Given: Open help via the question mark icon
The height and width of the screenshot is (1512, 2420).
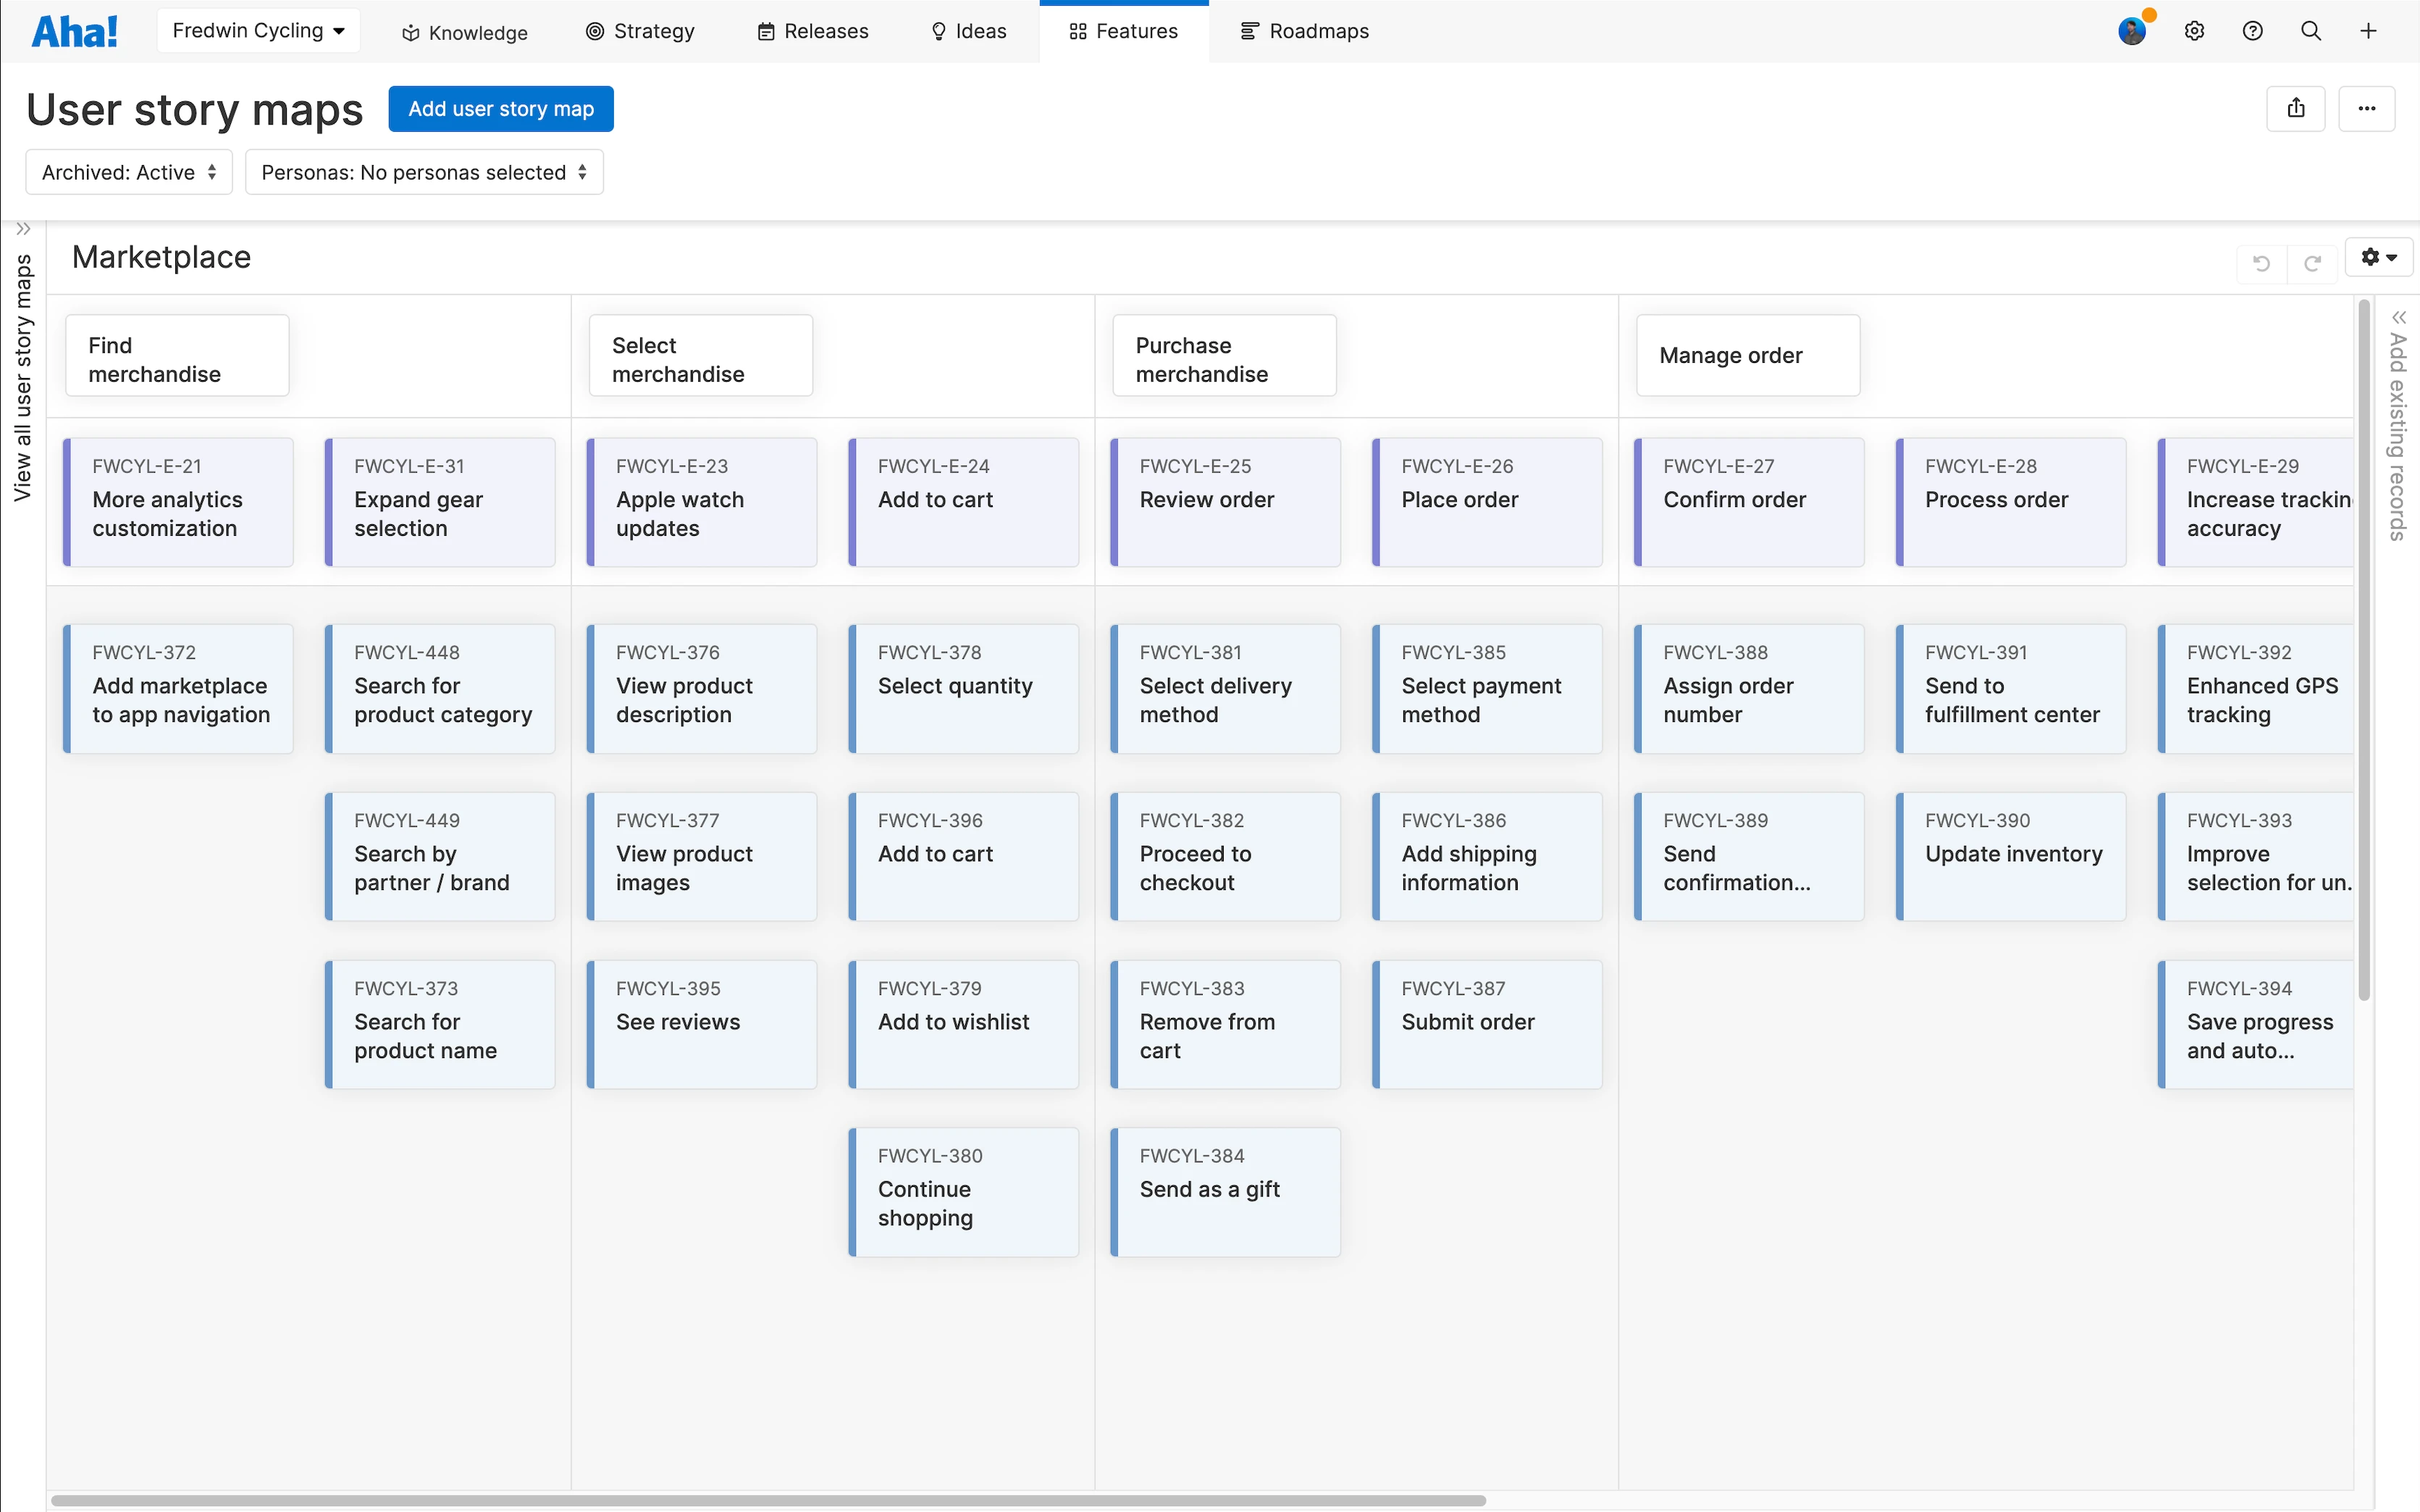Looking at the screenshot, I should [x=2253, y=31].
